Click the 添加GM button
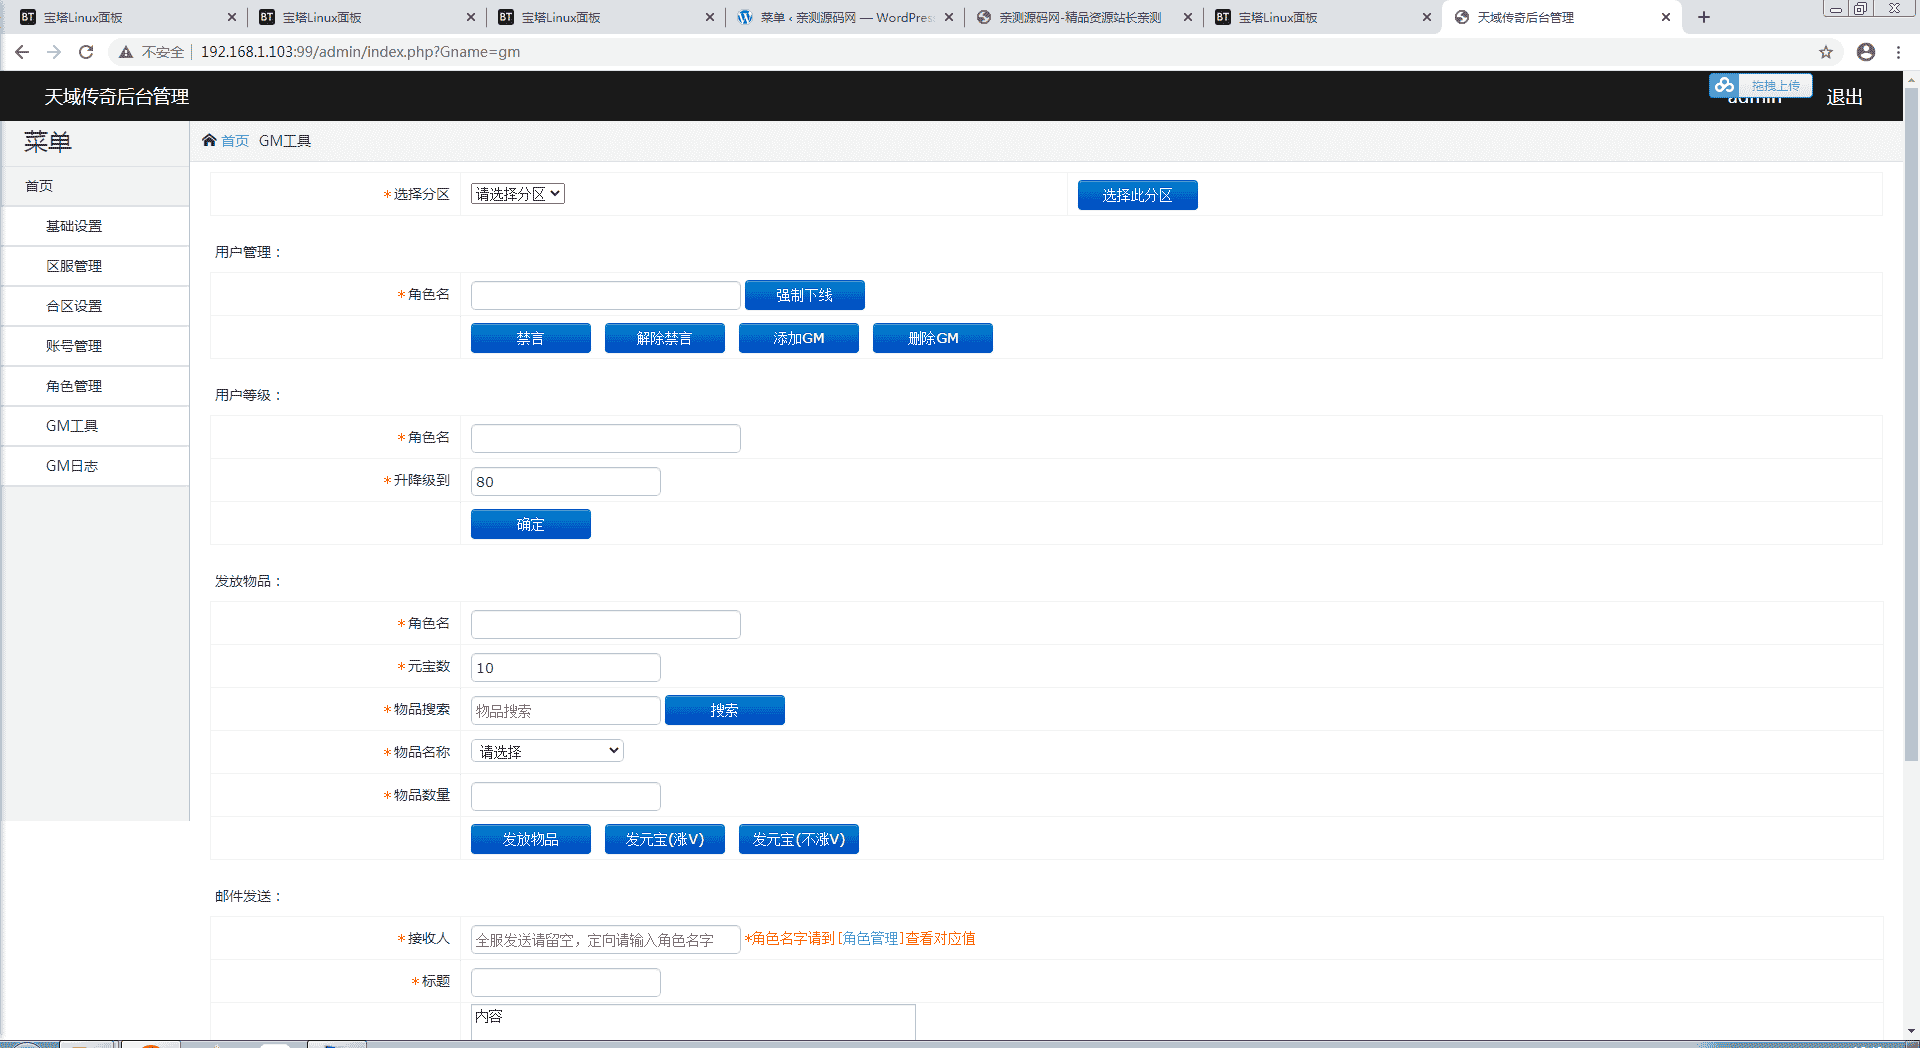Screen dimensions: 1920x1048 tap(798, 338)
